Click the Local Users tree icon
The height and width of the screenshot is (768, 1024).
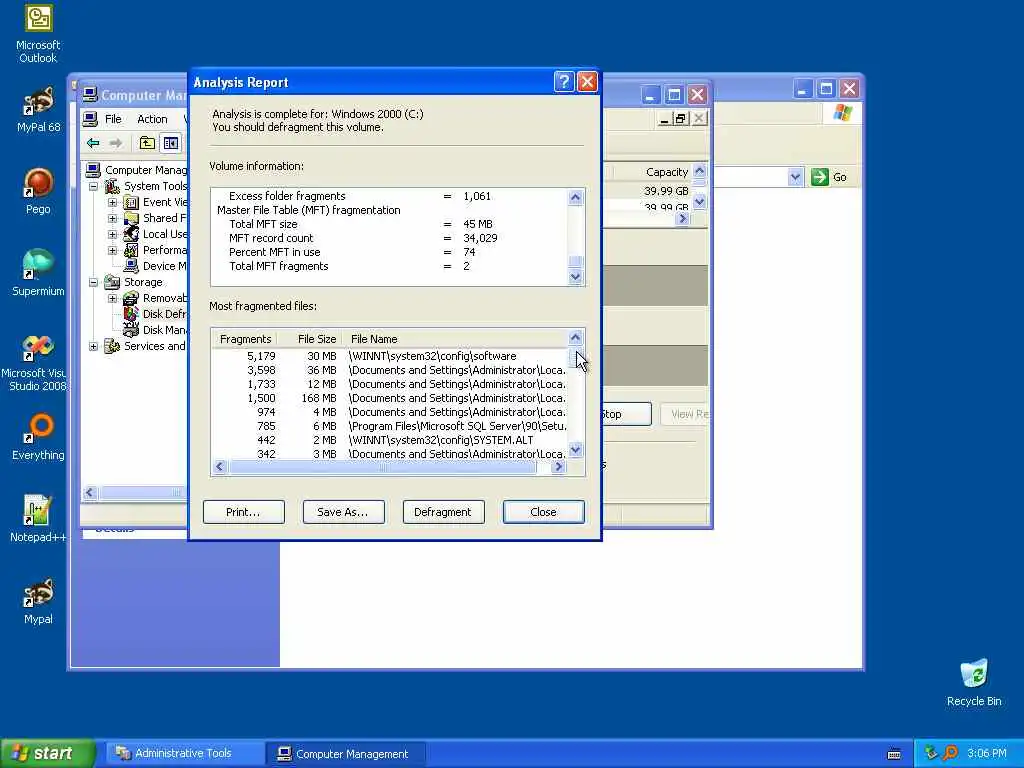click(x=131, y=234)
